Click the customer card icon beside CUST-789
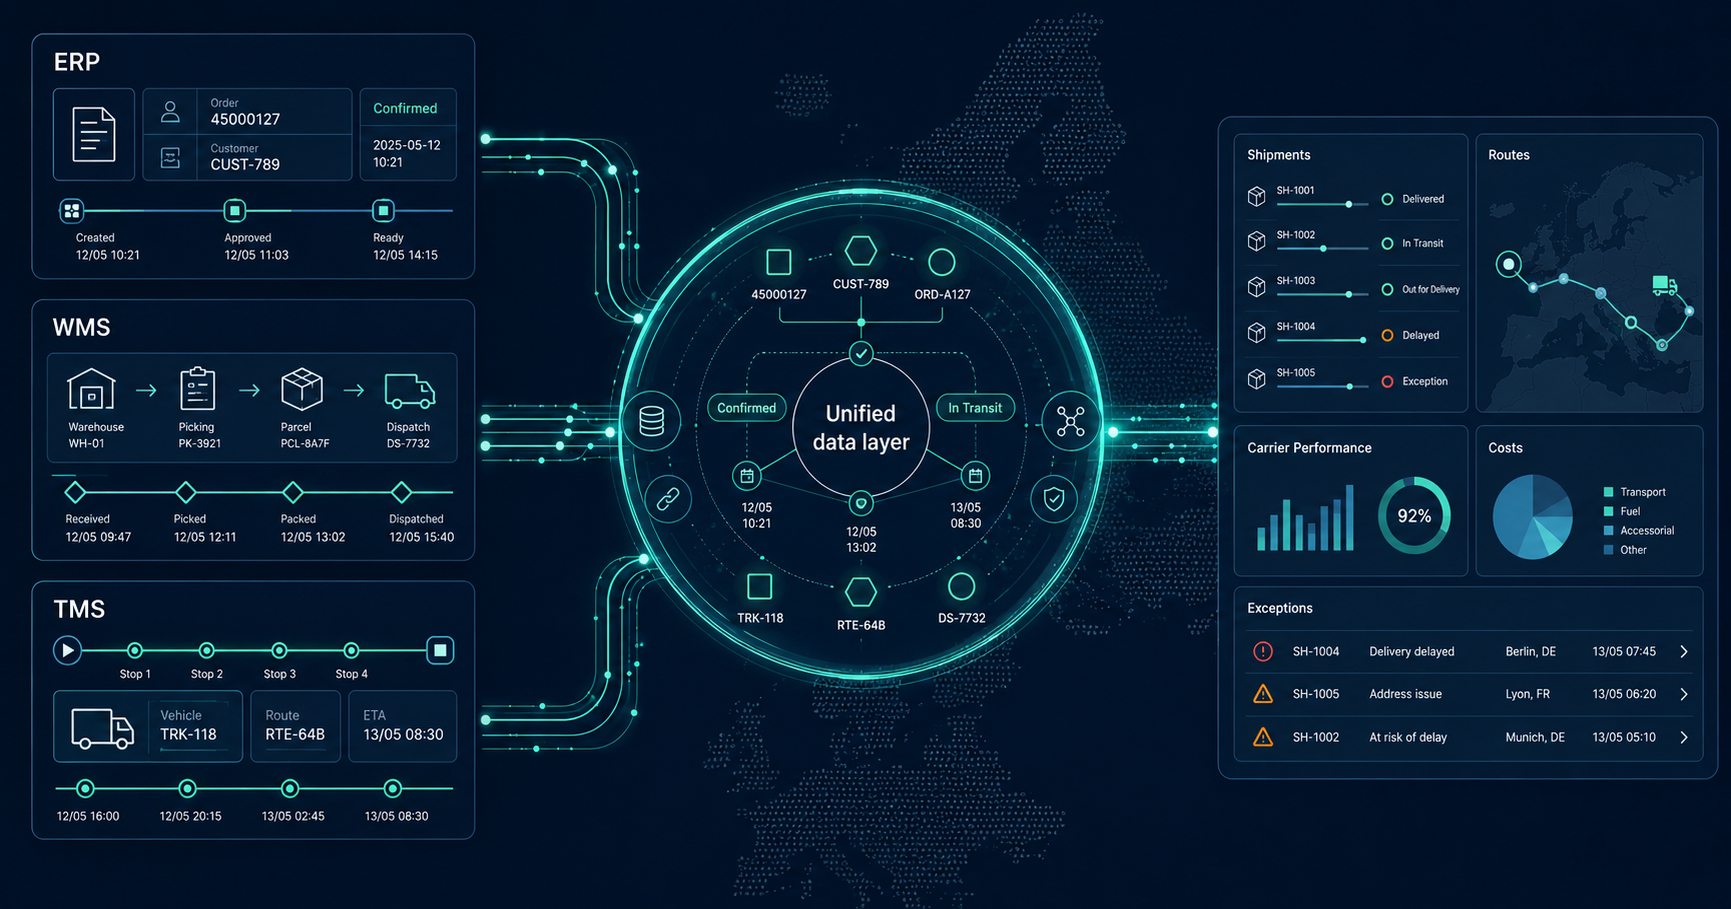1731x909 pixels. (x=171, y=157)
